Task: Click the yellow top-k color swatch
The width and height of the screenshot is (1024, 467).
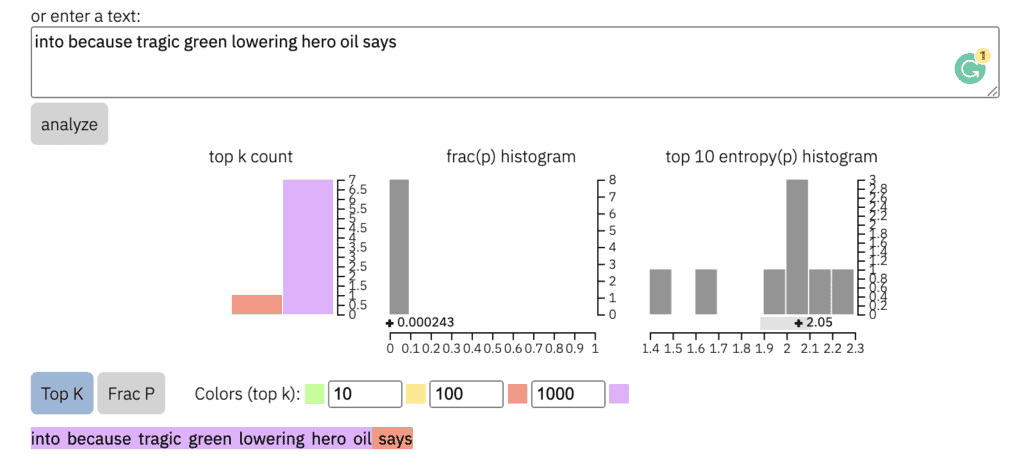Action: tap(416, 394)
